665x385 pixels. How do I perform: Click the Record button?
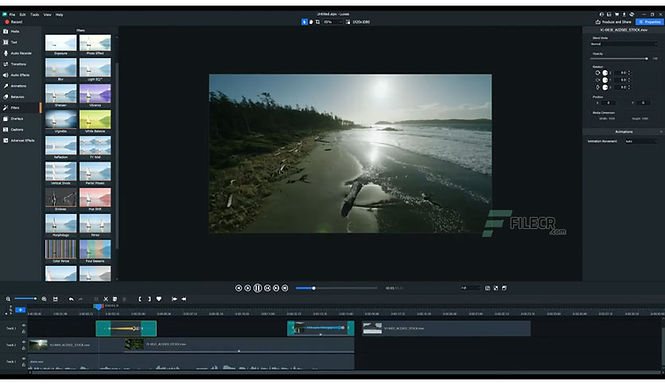click(x=14, y=22)
